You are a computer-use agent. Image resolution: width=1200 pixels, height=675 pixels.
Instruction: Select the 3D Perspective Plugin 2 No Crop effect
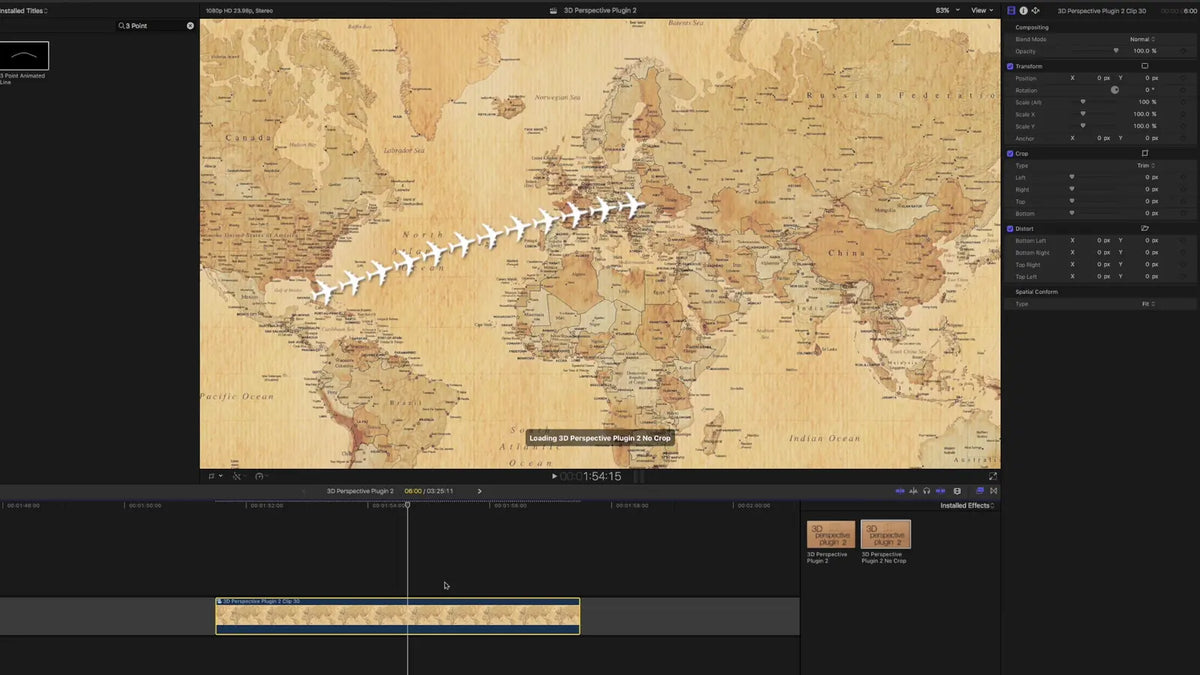[x=886, y=534]
